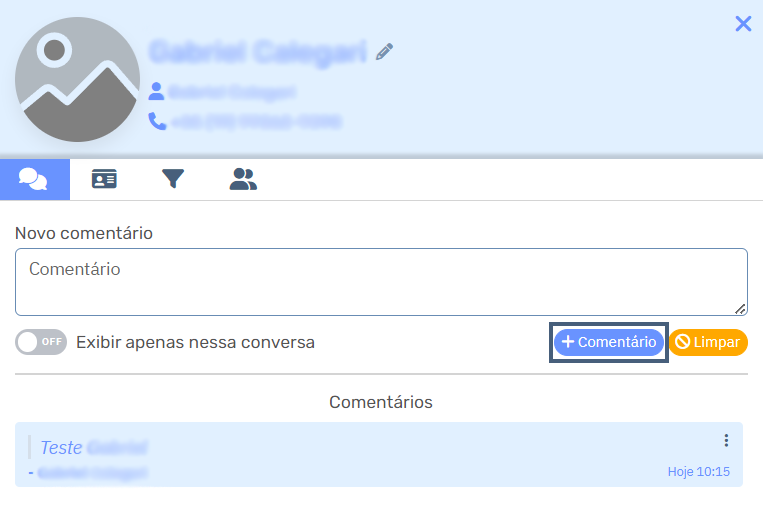Click the plus icon in Comentário button

pyautogui.click(x=568, y=342)
